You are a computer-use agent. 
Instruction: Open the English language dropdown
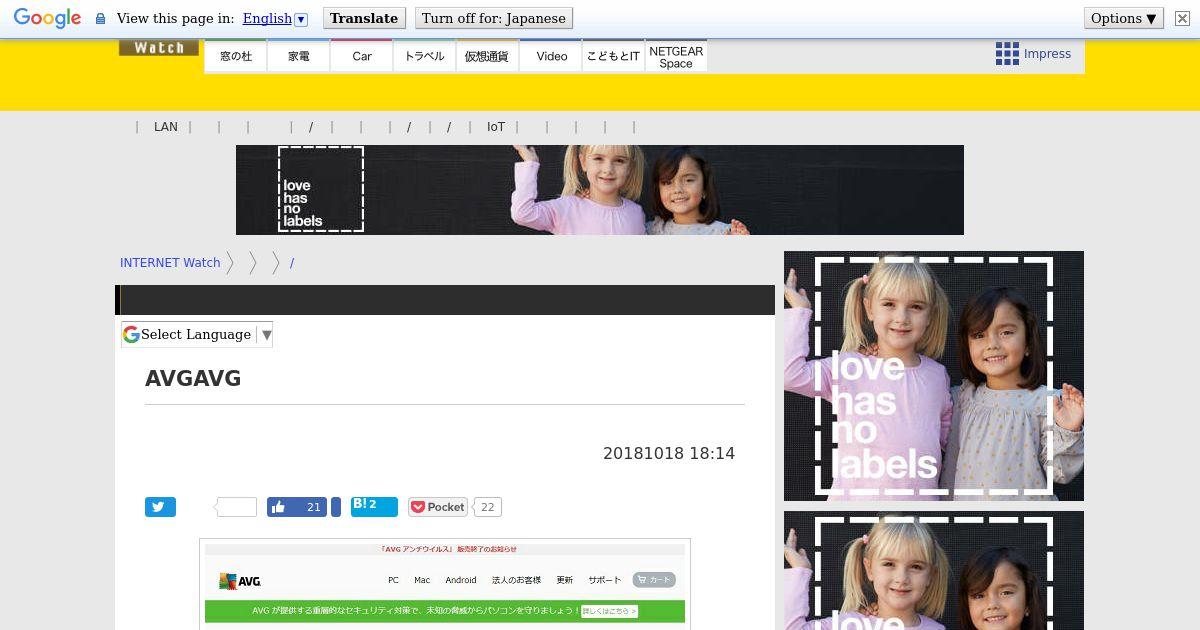275,18
